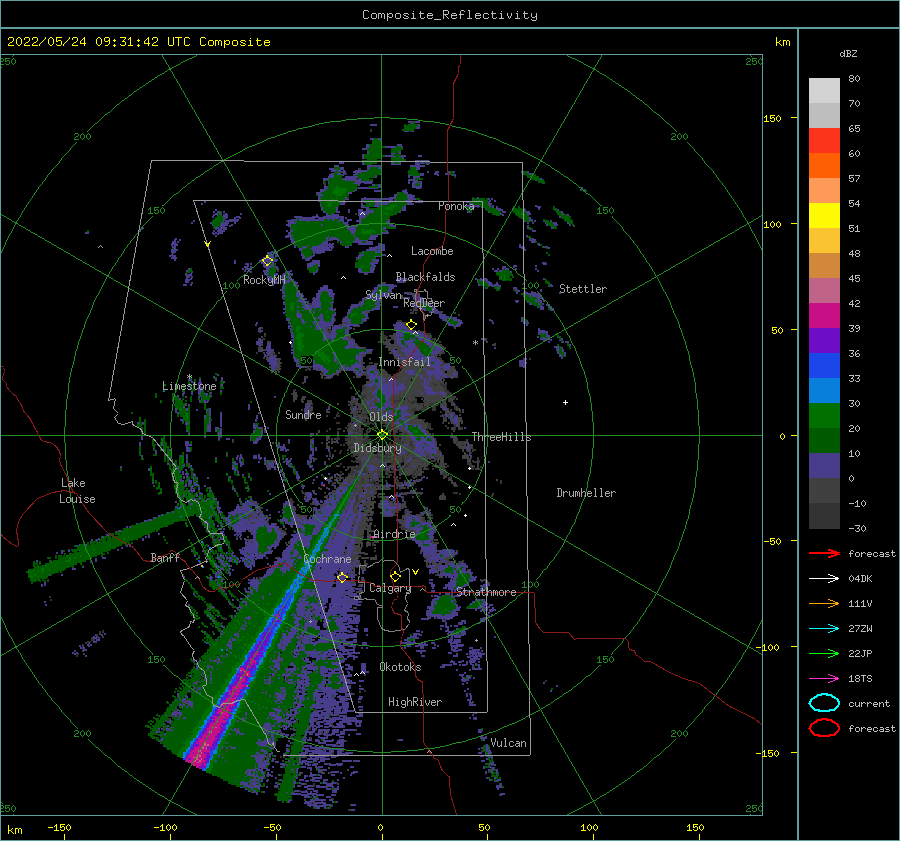The width and height of the screenshot is (900, 841).
Task: Click the Limestone label
Action: pos(189,386)
